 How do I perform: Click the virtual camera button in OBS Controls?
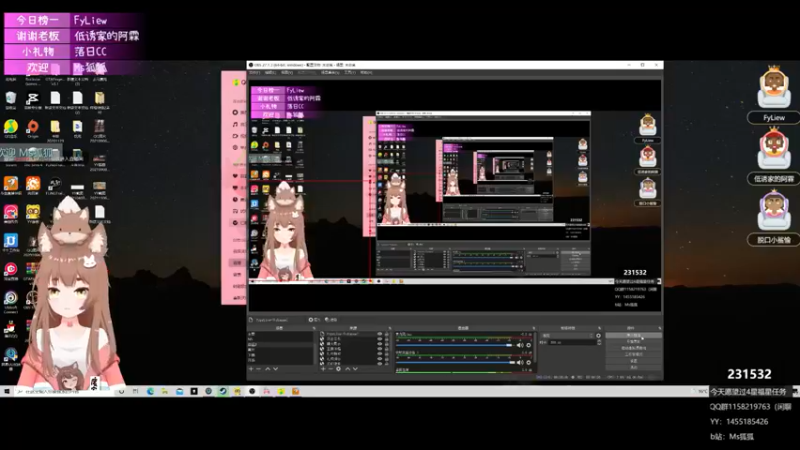tap(634, 348)
